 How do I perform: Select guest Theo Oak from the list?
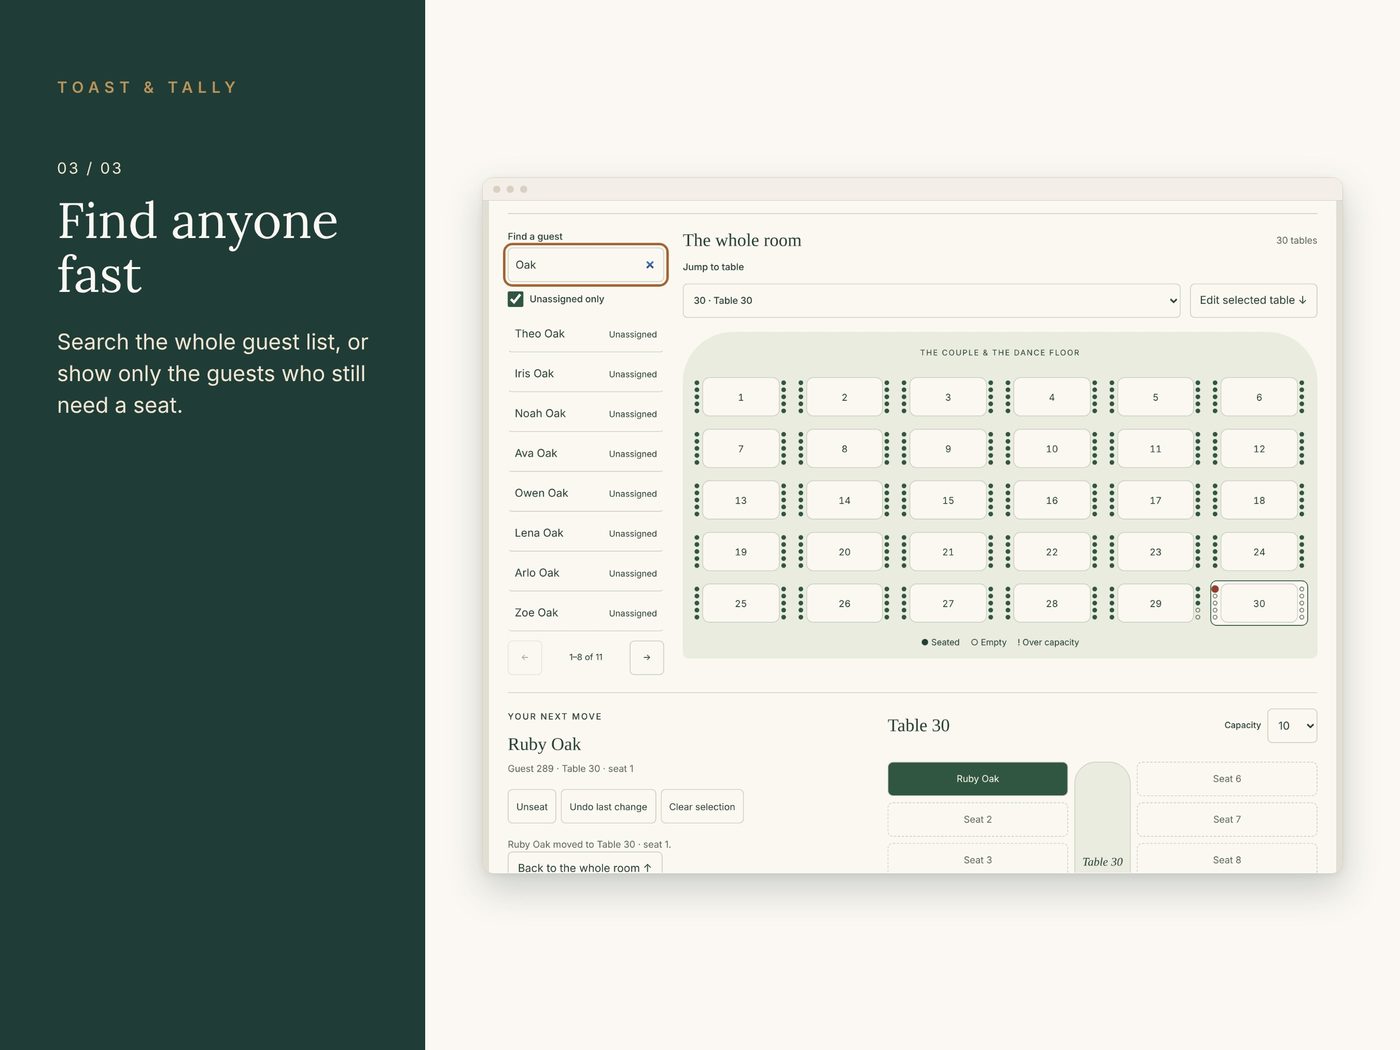[586, 334]
